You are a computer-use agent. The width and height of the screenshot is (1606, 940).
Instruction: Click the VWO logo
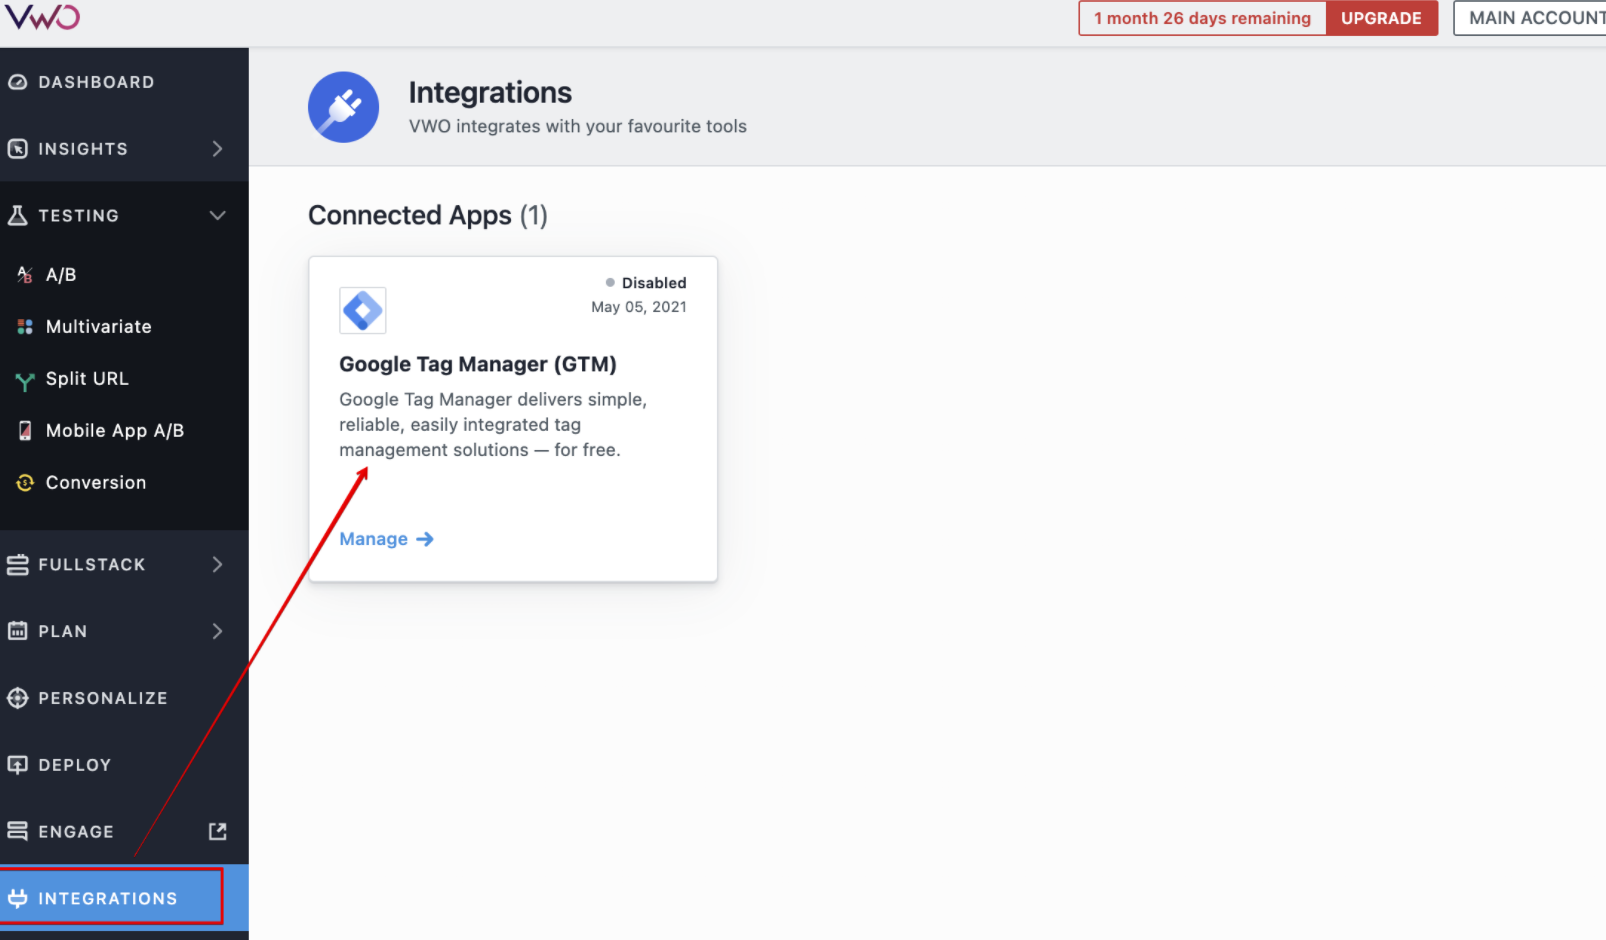coord(41,16)
